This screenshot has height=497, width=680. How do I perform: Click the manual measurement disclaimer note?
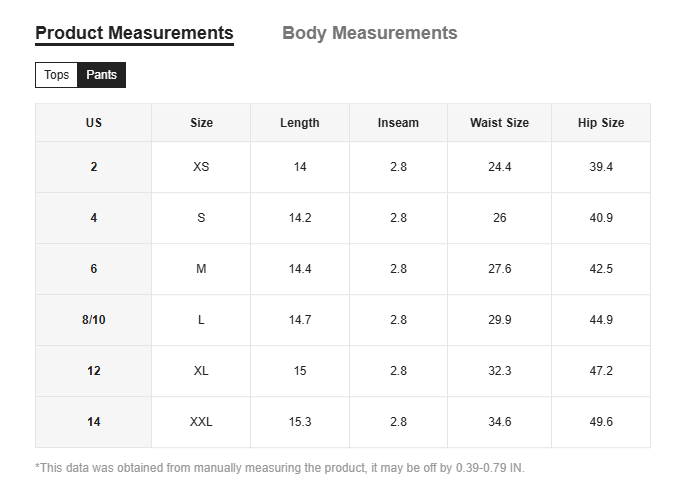pyautogui.click(x=280, y=468)
